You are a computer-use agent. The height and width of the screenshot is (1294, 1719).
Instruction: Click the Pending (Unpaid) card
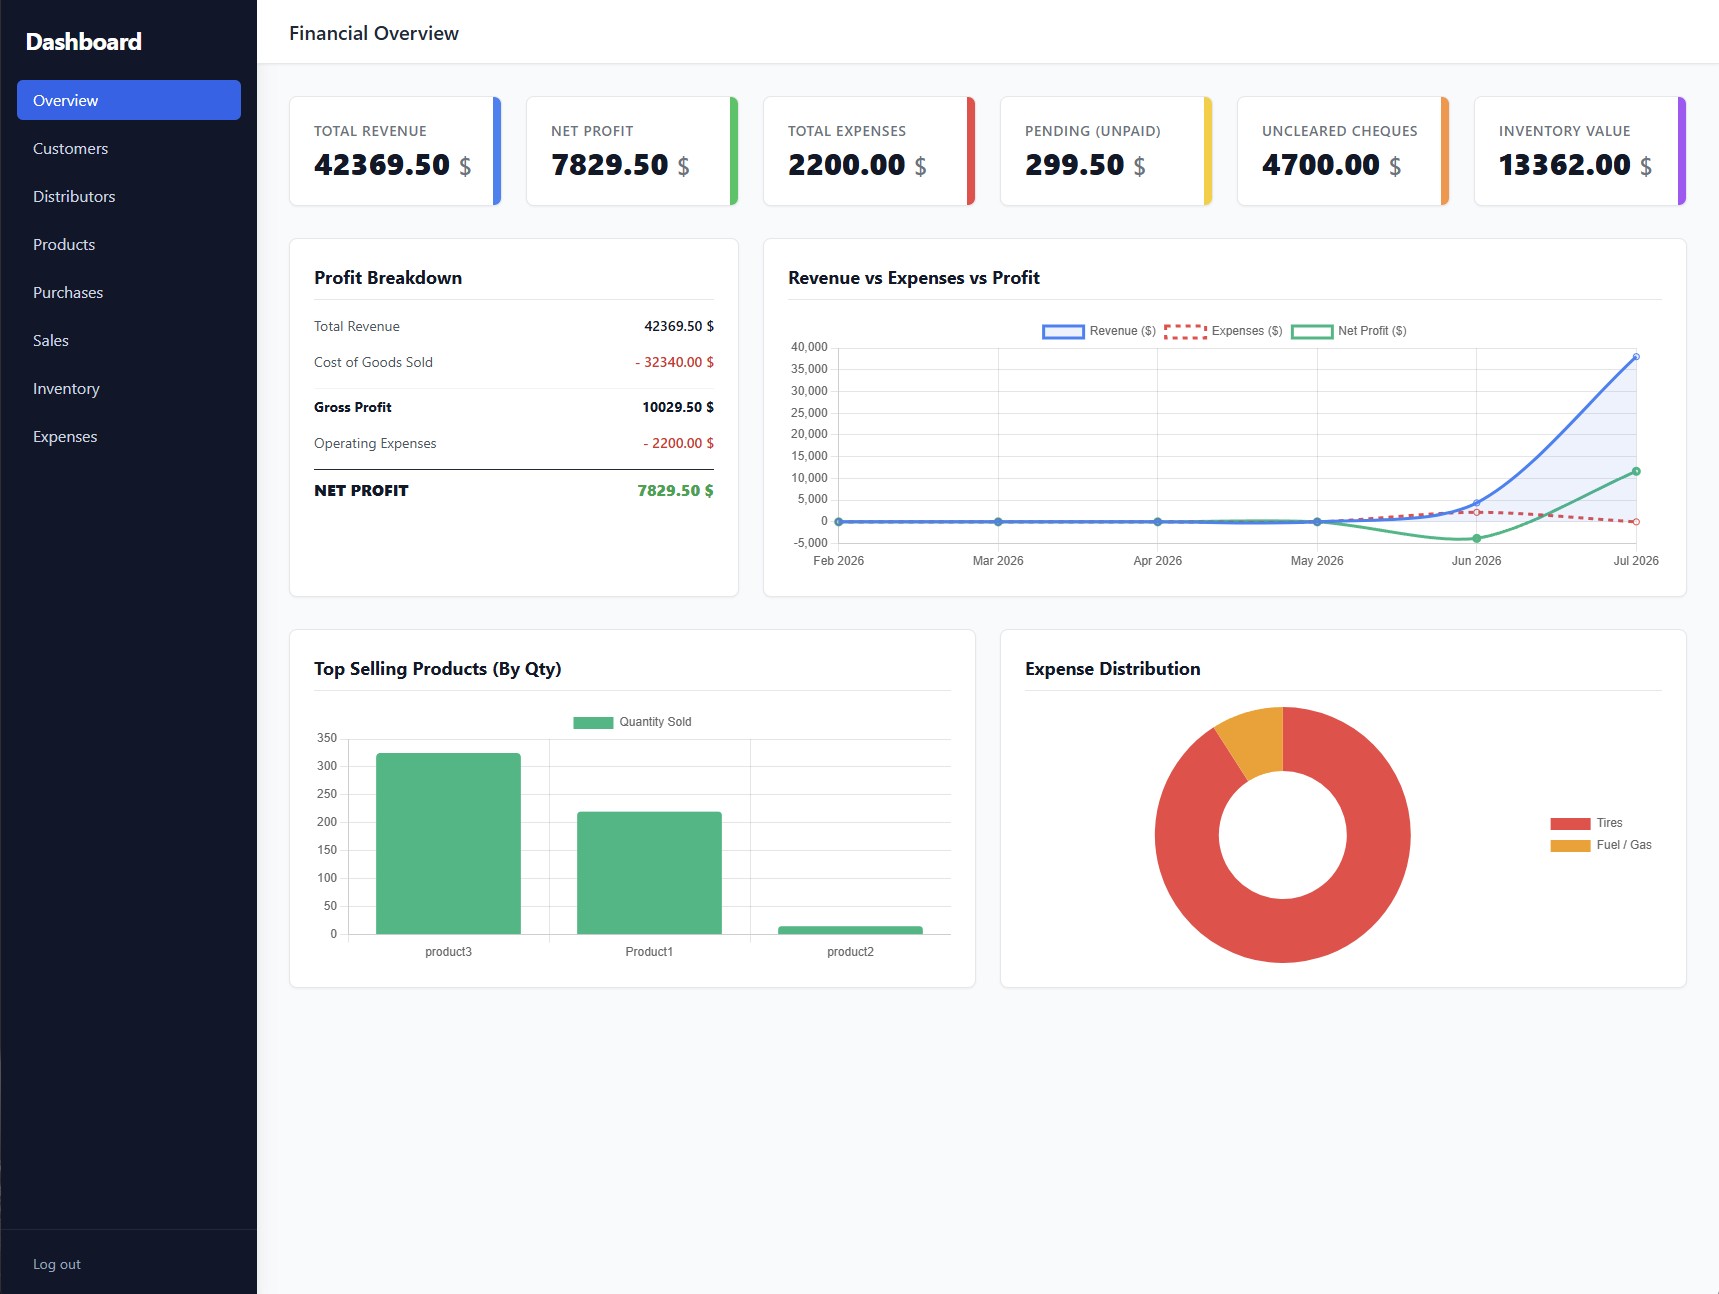tap(1106, 151)
